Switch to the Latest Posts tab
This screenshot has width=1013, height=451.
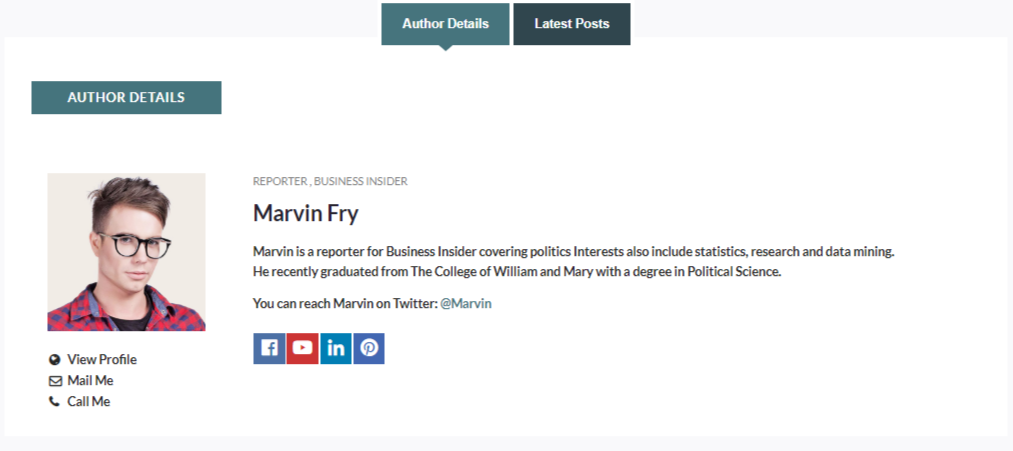572,24
